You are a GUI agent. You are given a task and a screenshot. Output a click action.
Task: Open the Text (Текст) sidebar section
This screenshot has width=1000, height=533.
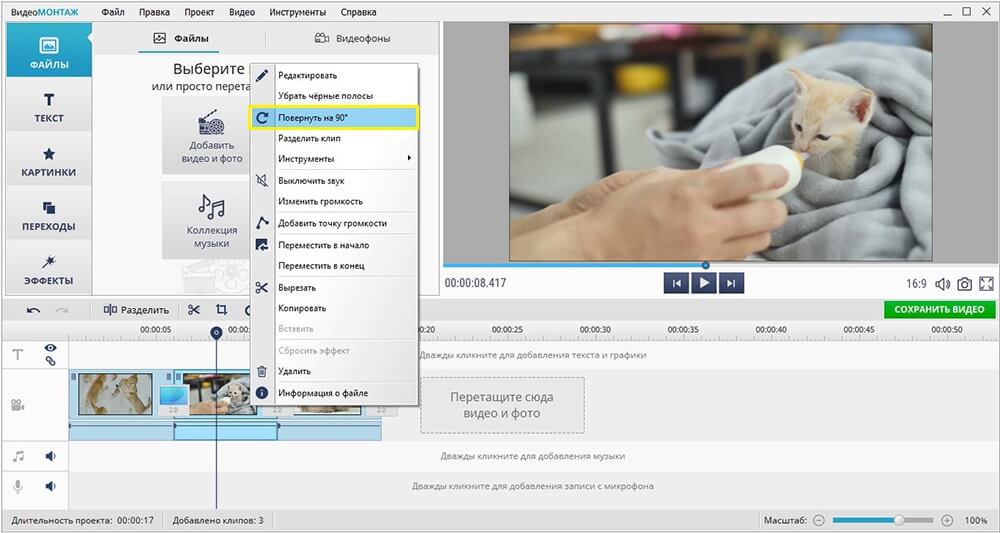48,107
